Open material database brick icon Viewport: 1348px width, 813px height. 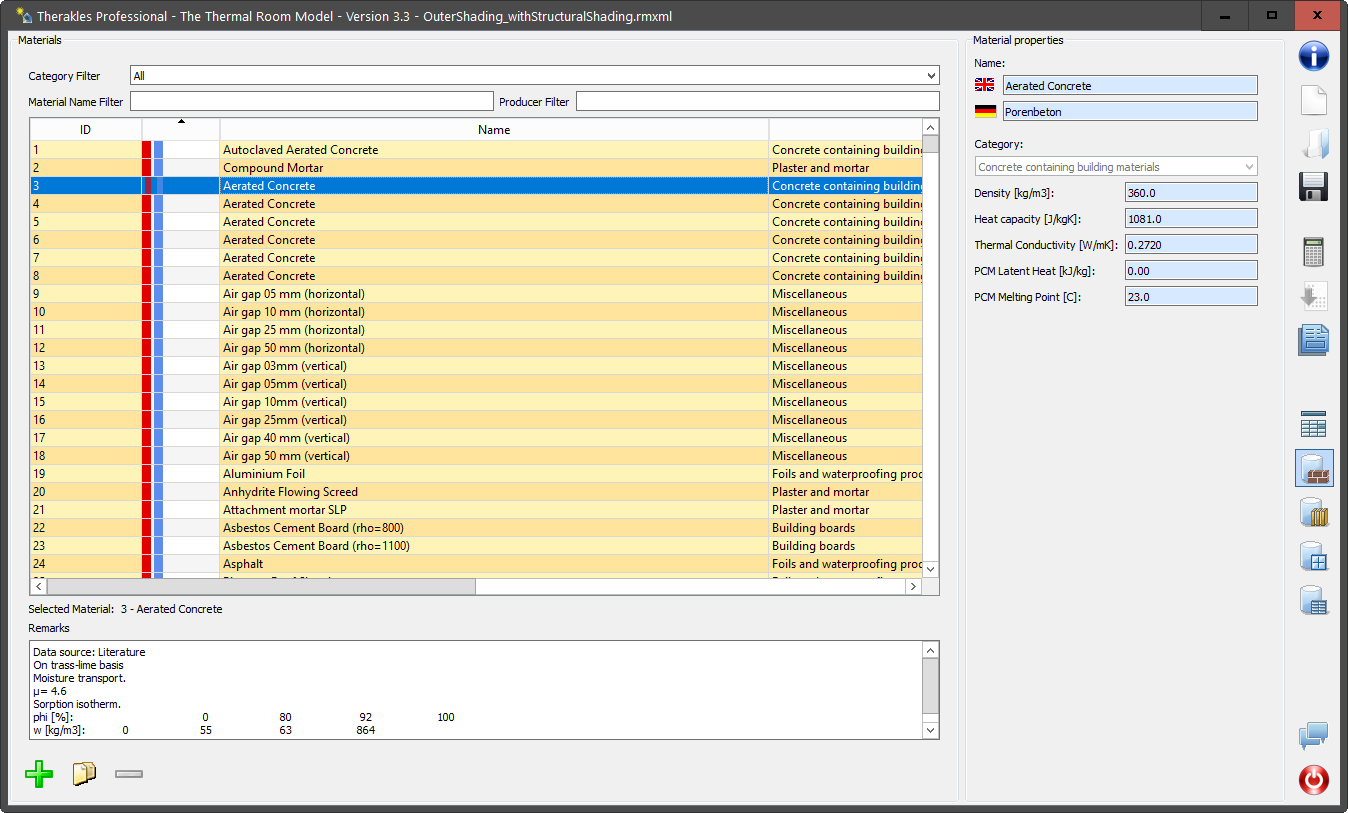(1314, 468)
